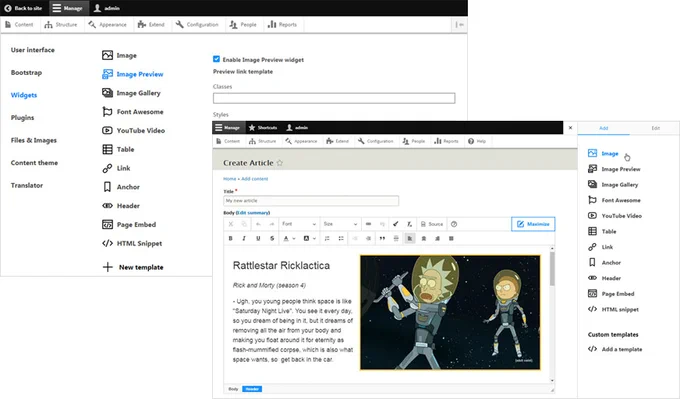The height and width of the screenshot is (399, 680).
Task: Click Shortcuts in front window toolbar
Action: tap(263, 128)
